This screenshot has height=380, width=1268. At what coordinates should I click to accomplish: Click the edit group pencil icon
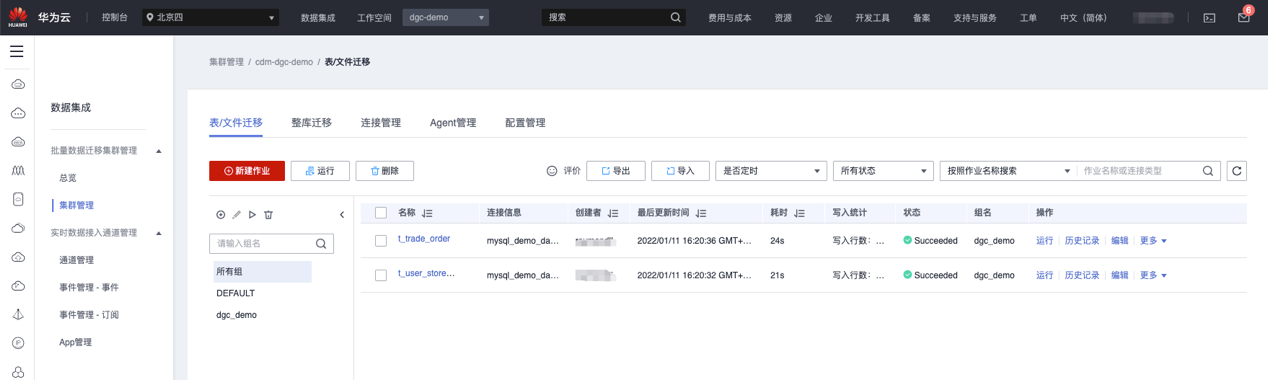(x=237, y=215)
